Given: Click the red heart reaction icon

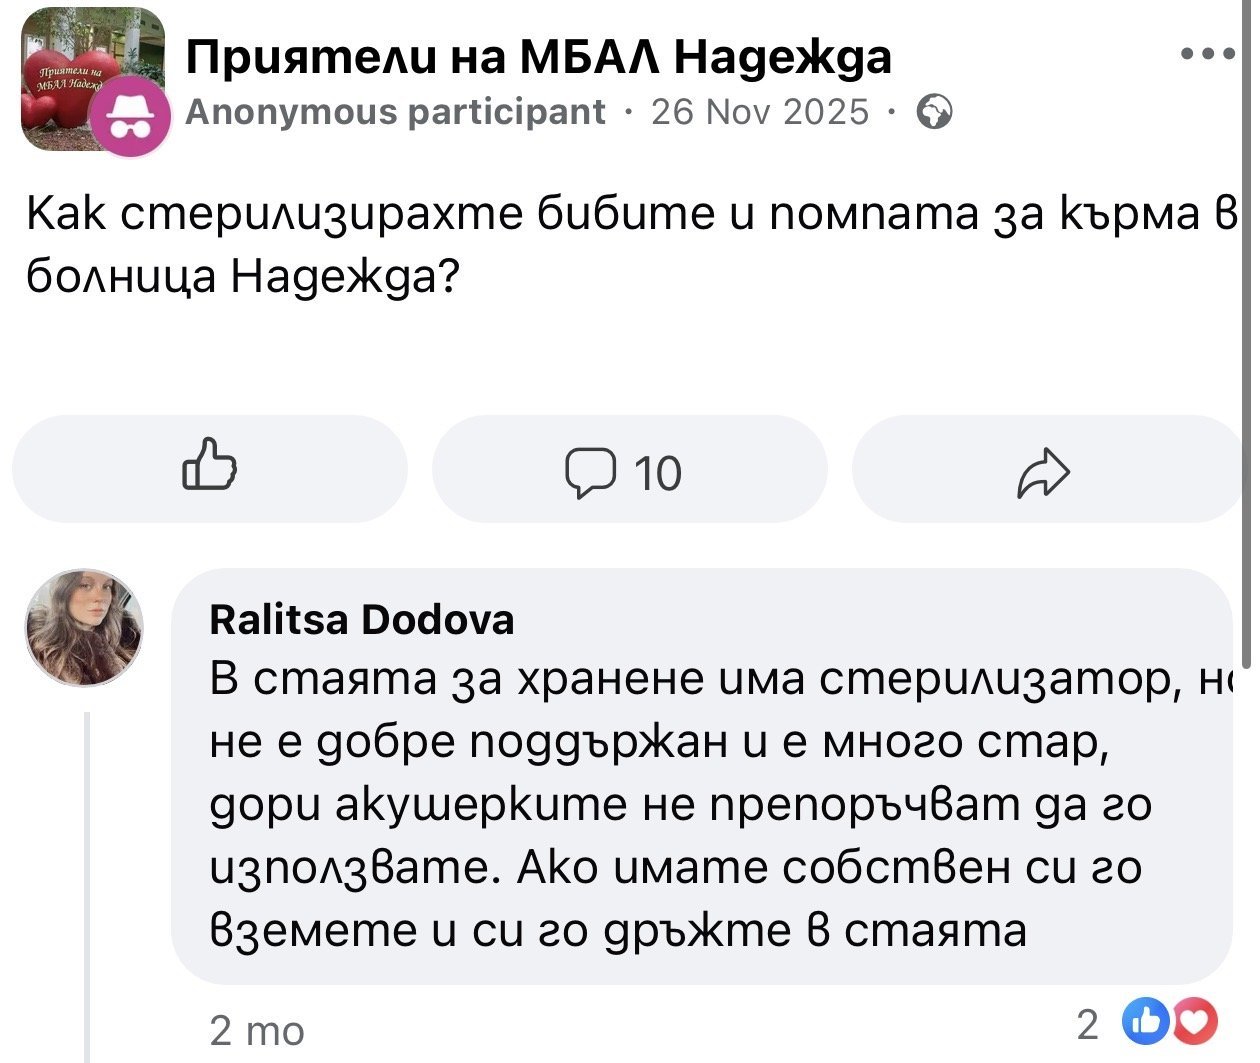Looking at the screenshot, I should 1198,1021.
